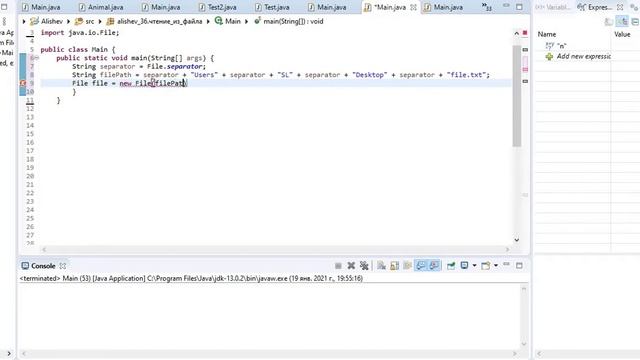The width and height of the screenshot is (640, 360).
Task: Close the Expressions view tab
Action: coord(620,7)
